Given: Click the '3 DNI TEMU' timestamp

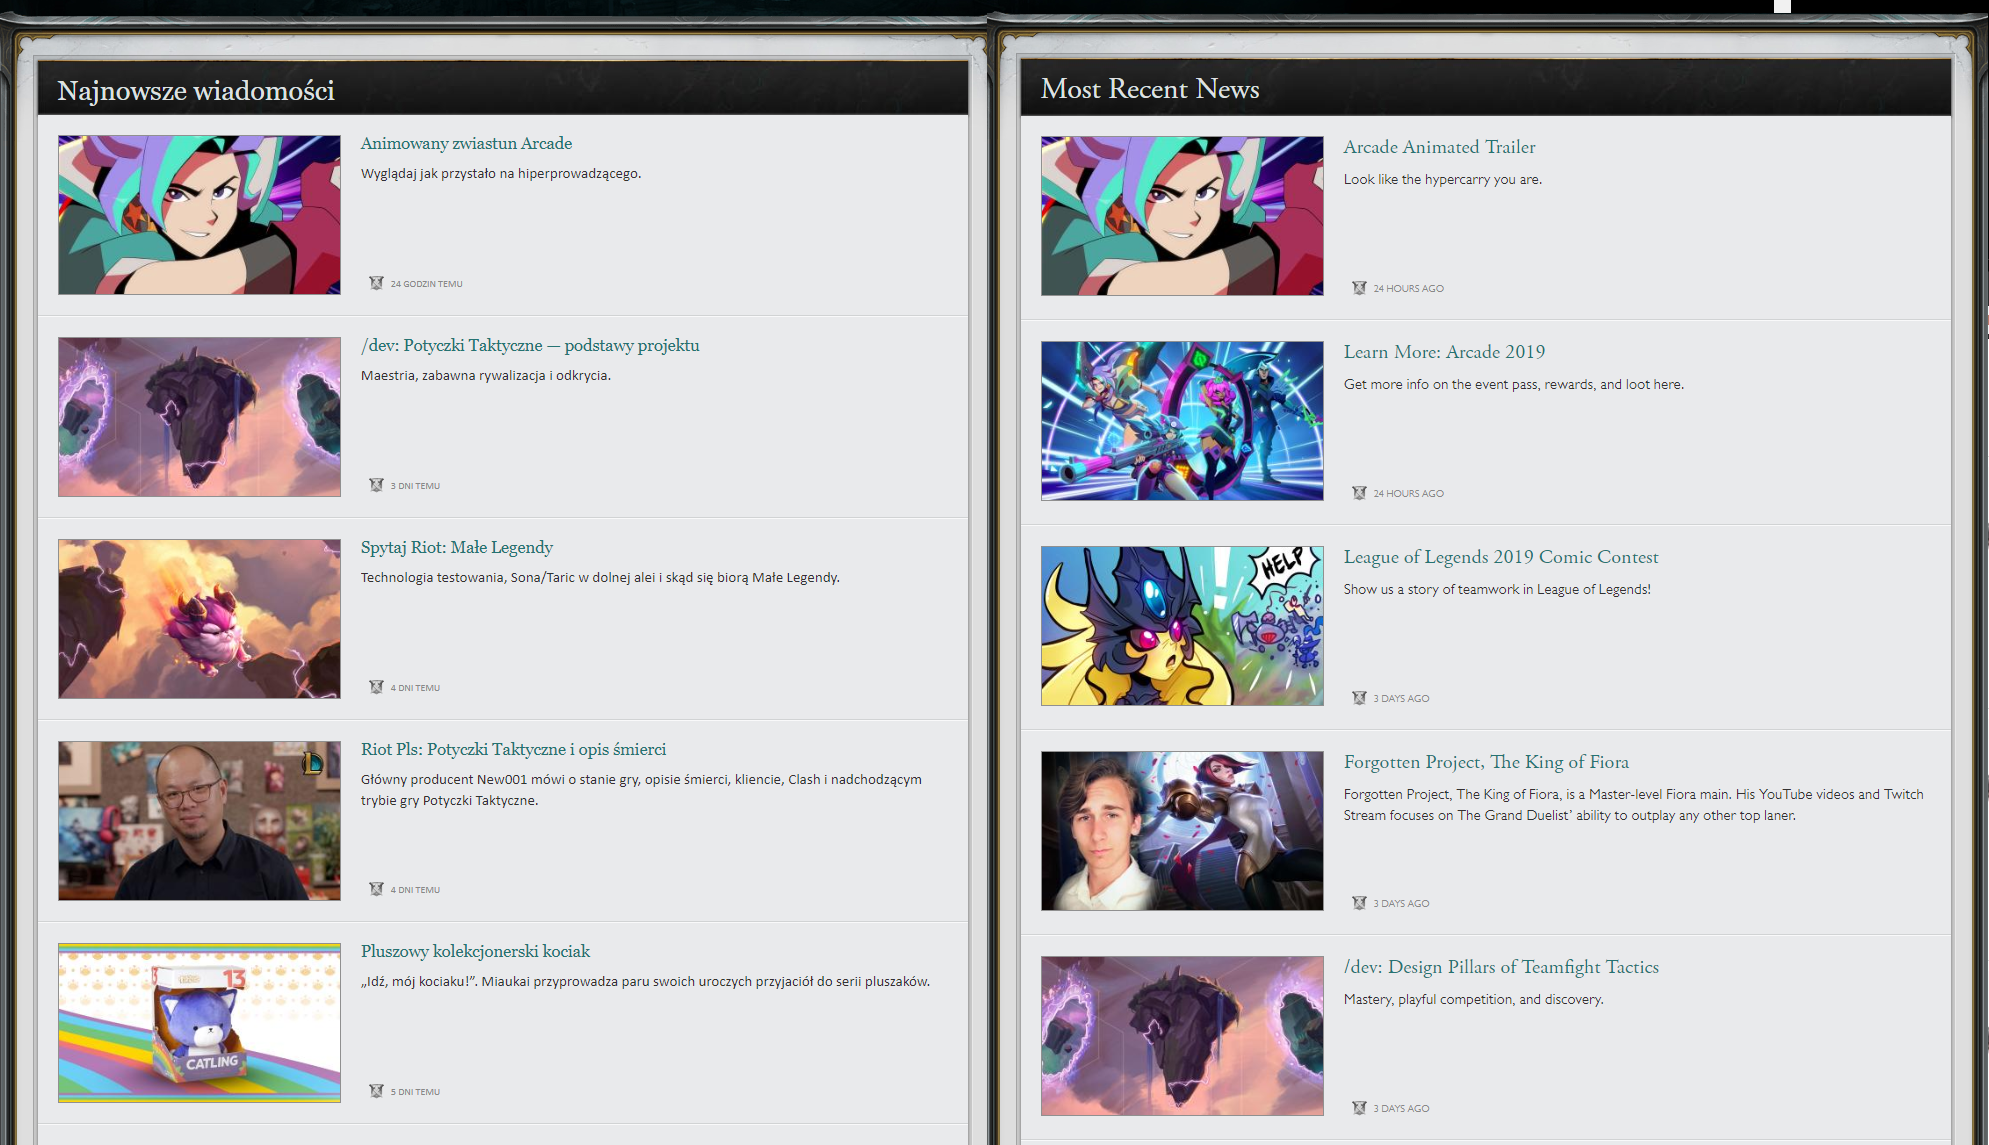Looking at the screenshot, I should 415,486.
